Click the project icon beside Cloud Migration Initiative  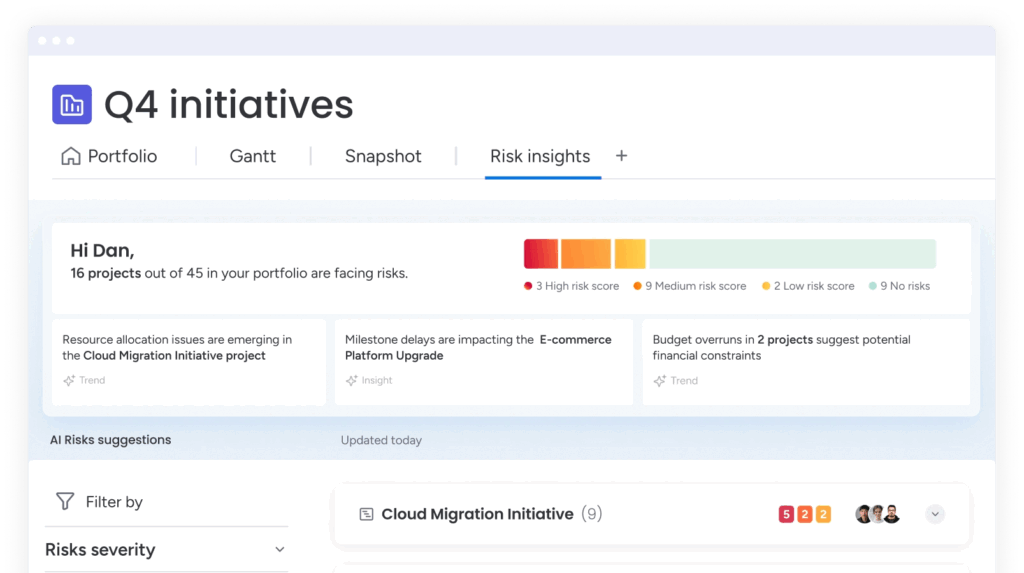[x=366, y=514]
